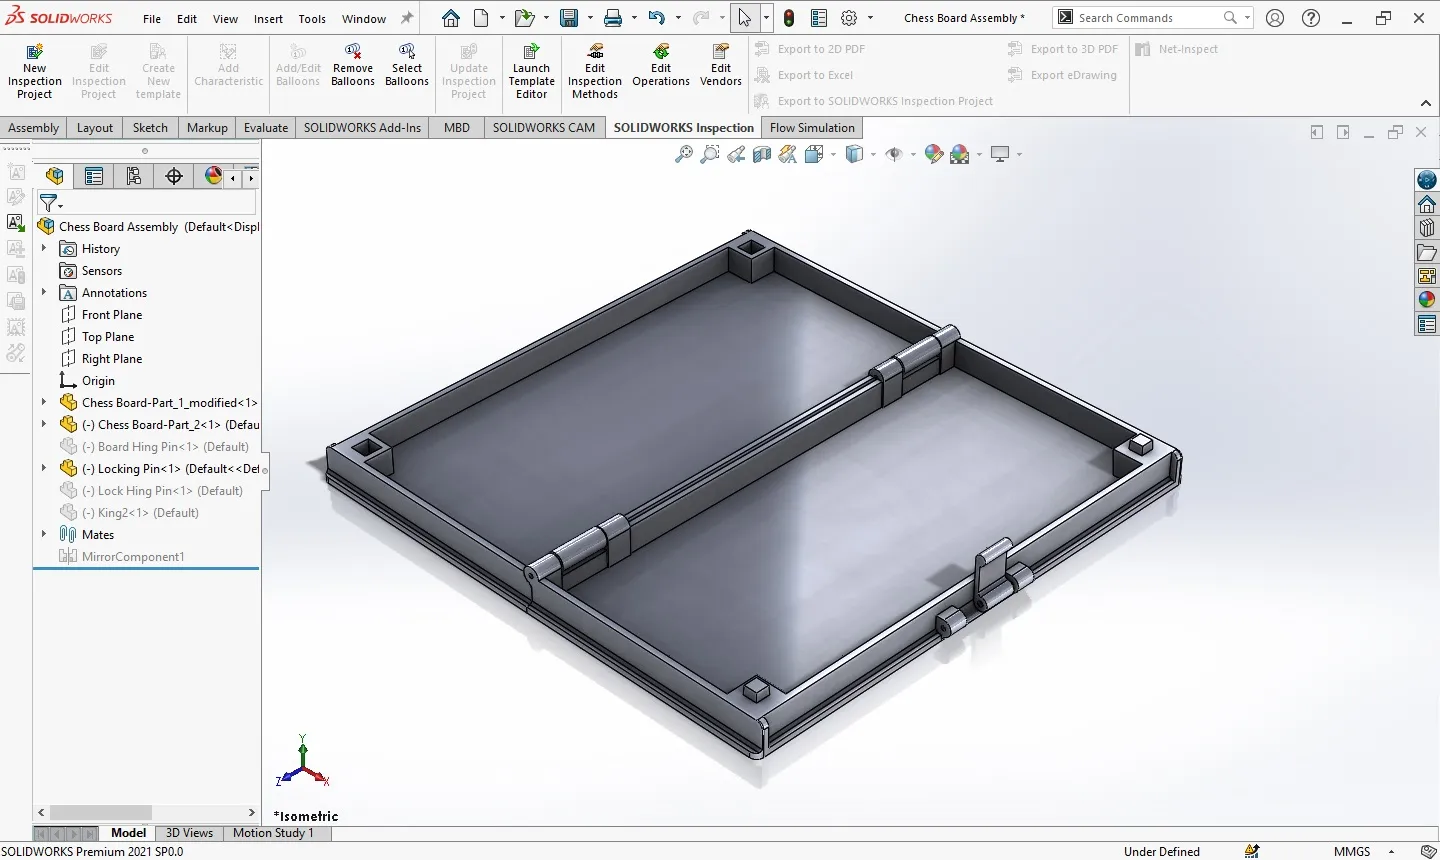1440x860 pixels.
Task: Expand Chess Board-Part_2 node
Action: 43,424
